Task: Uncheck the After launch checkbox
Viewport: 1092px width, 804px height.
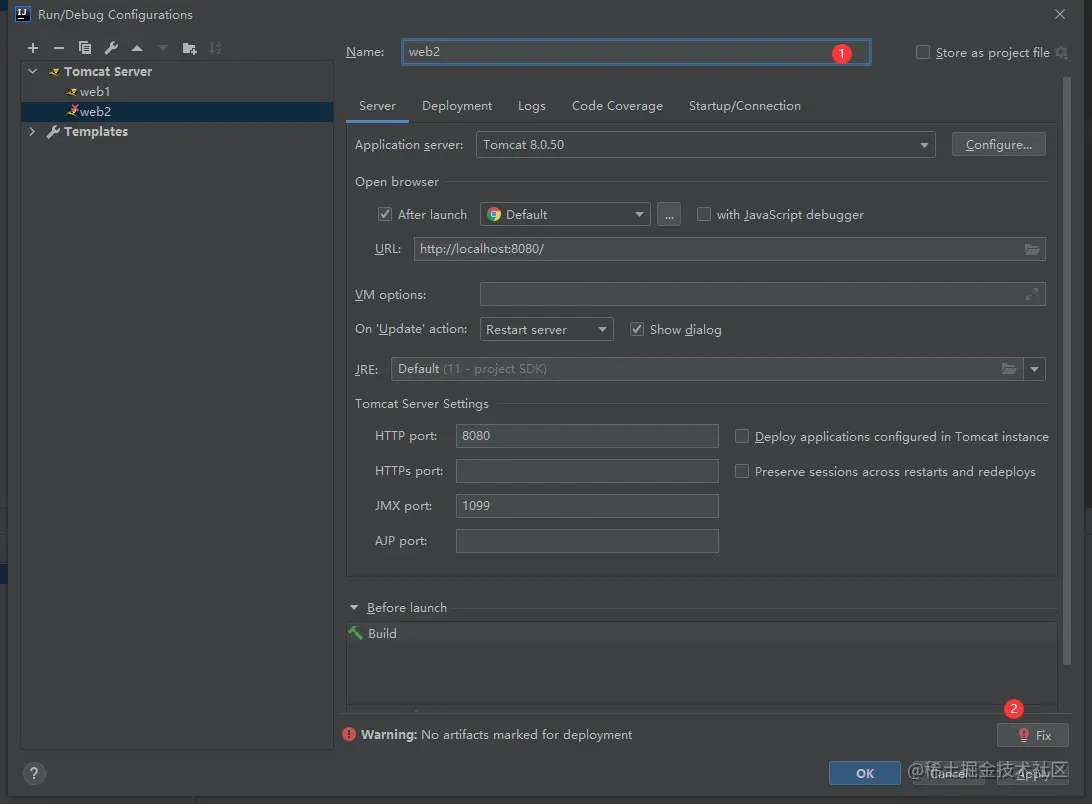Action: [384, 214]
